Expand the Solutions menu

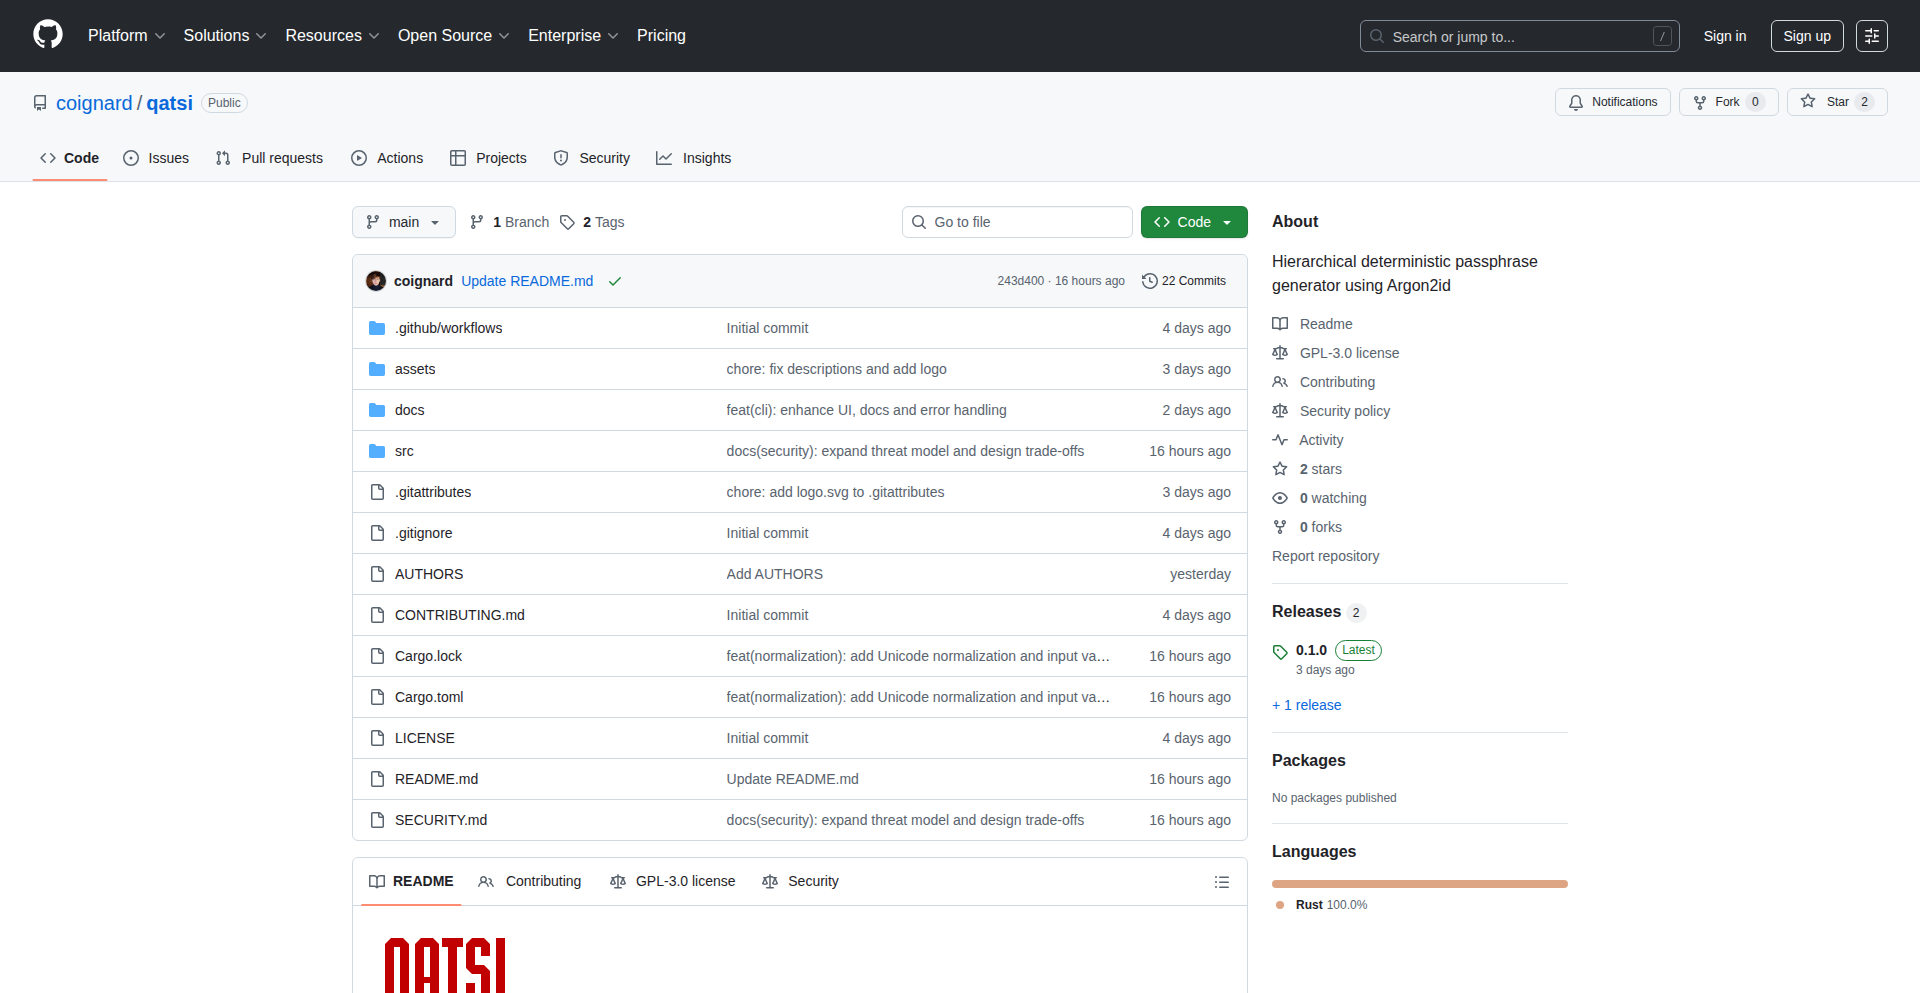[225, 36]
